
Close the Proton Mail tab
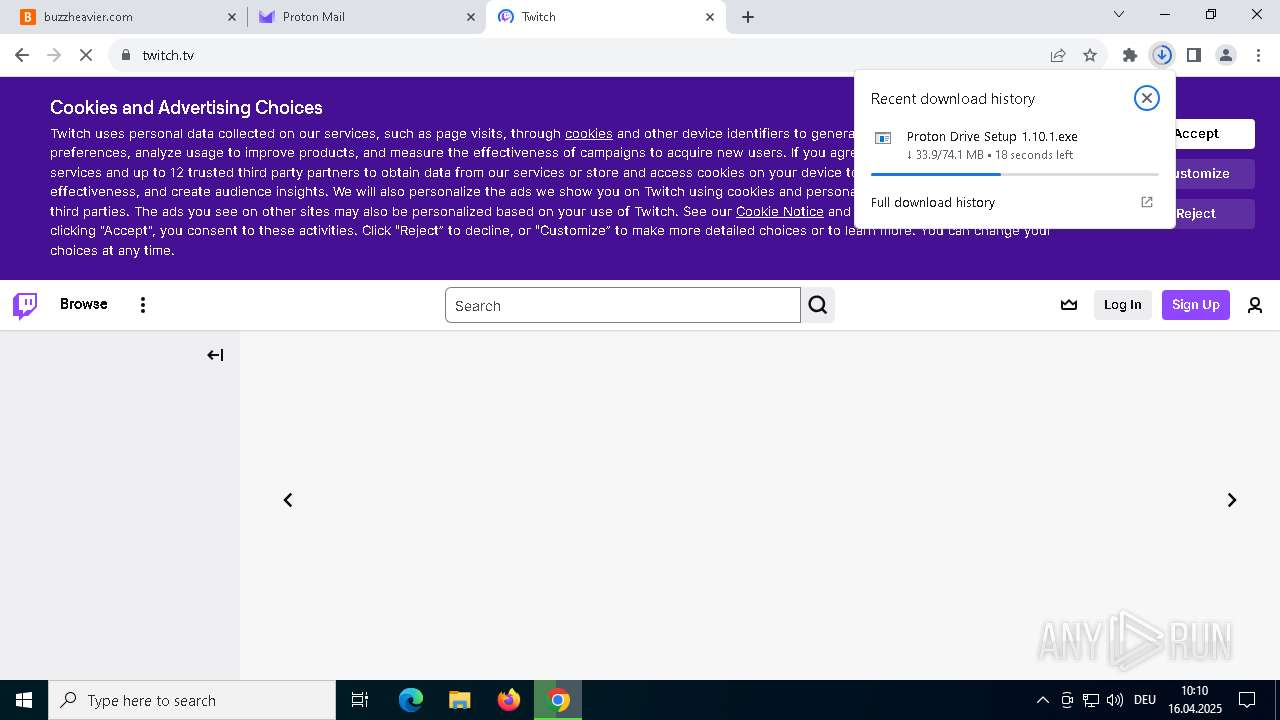point(471,17)
